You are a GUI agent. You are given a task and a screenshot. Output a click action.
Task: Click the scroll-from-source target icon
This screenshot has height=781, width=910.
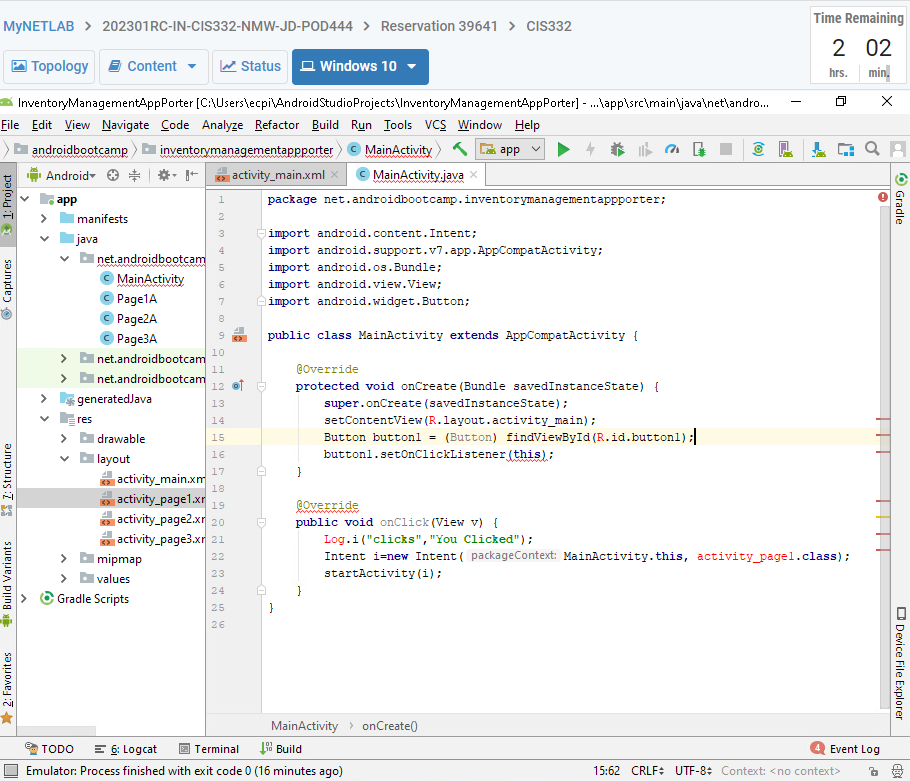pyautogui.click(x=113, y=175)
